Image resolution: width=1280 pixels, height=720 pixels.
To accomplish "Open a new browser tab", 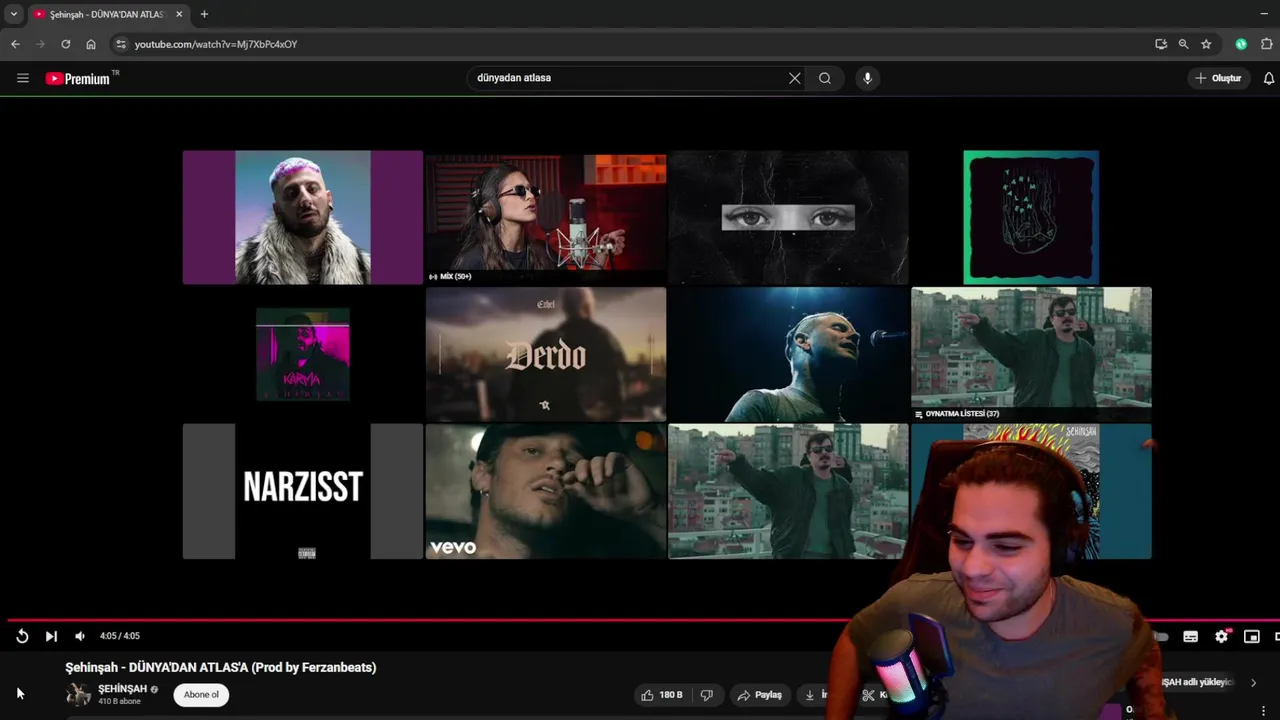I will tap(204, 14).
